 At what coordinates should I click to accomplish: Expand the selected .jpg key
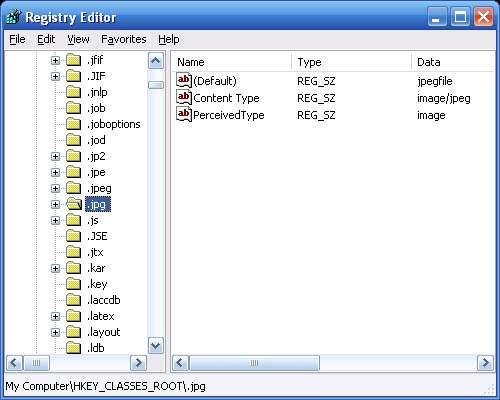tap(55, 204)
